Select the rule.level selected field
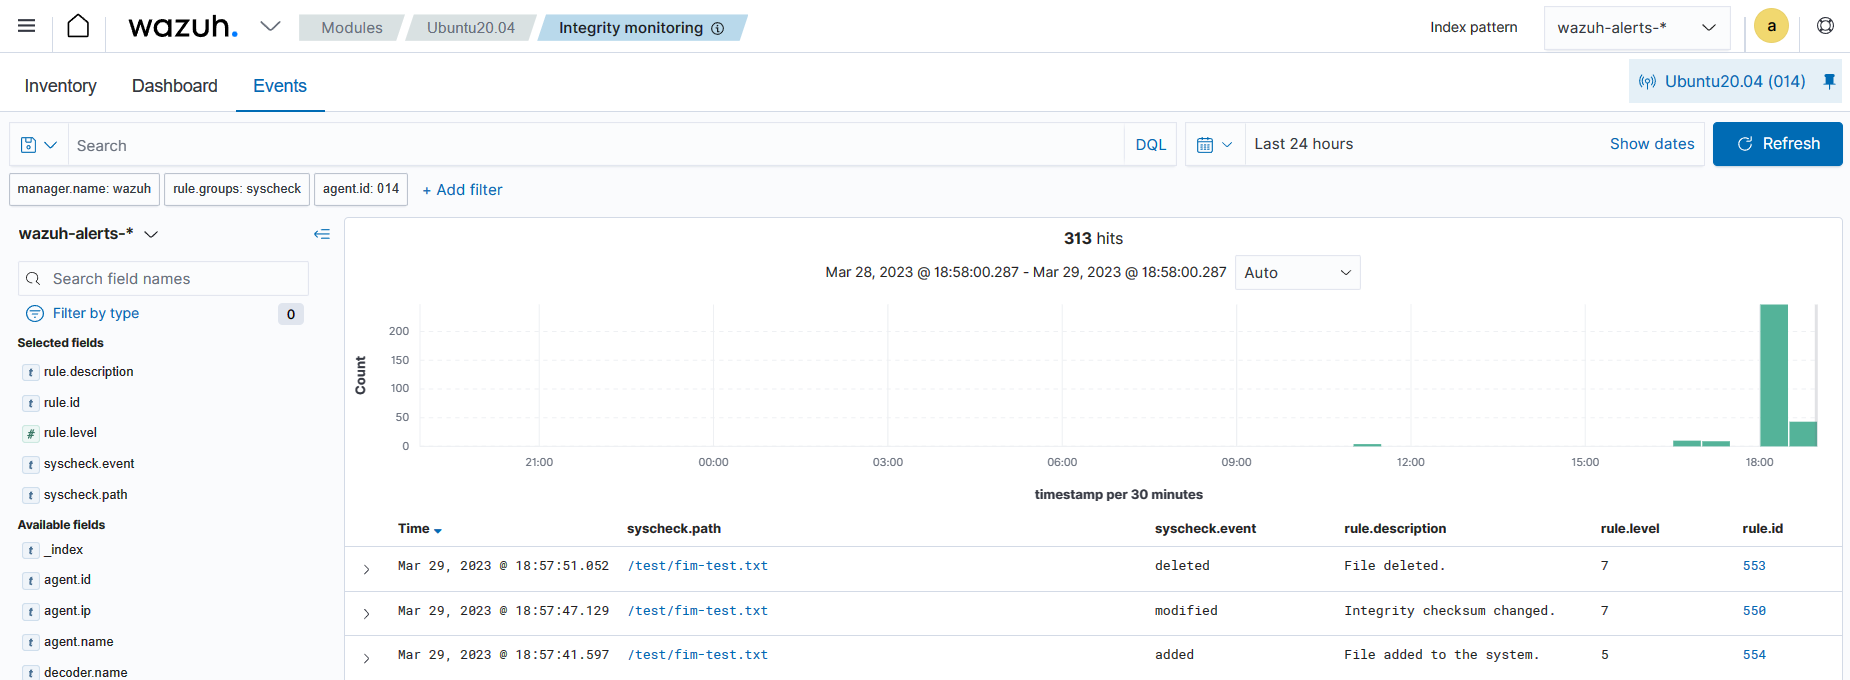 click(70, 433)
